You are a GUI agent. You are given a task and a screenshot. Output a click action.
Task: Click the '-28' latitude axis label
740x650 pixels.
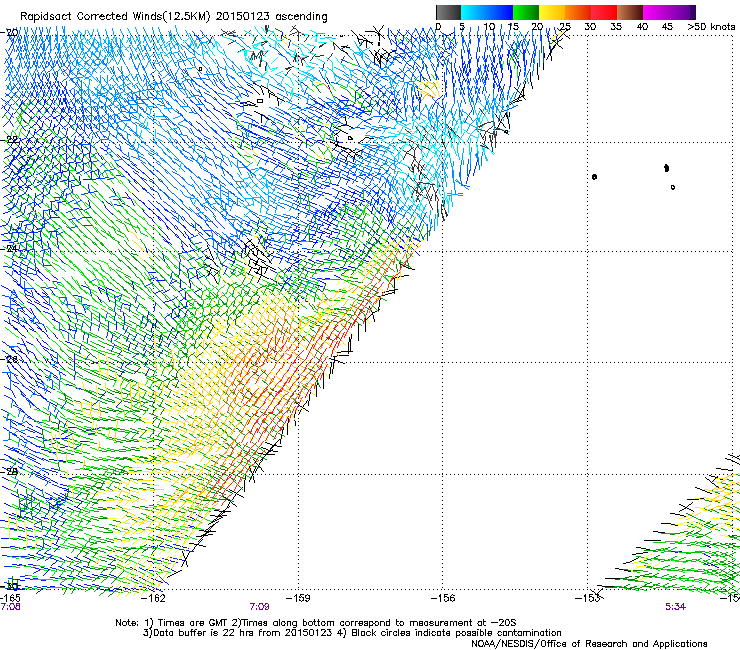[10, 471]
